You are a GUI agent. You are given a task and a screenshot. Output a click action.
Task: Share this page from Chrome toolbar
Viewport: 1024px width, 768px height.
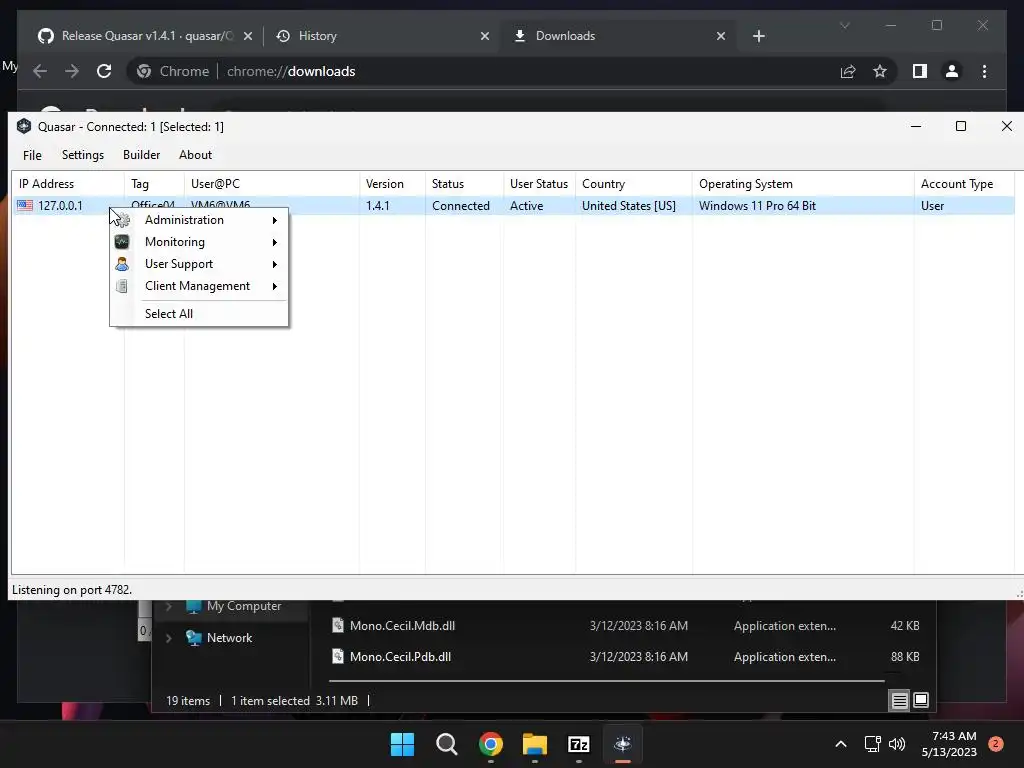pos(848,71)
